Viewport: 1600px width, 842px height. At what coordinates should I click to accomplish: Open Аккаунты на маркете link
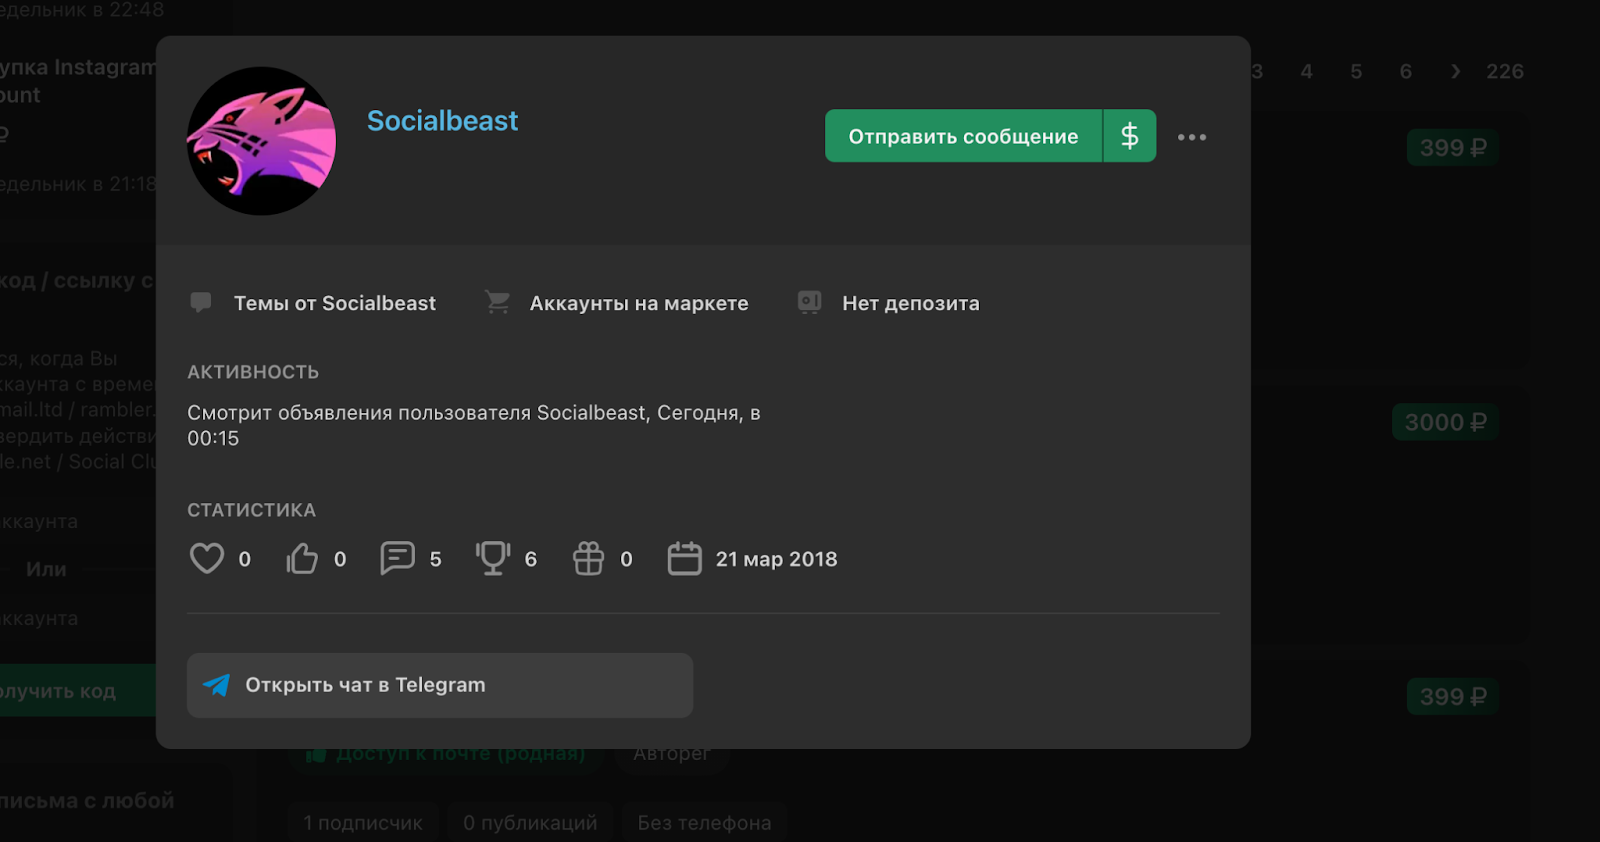639,303
